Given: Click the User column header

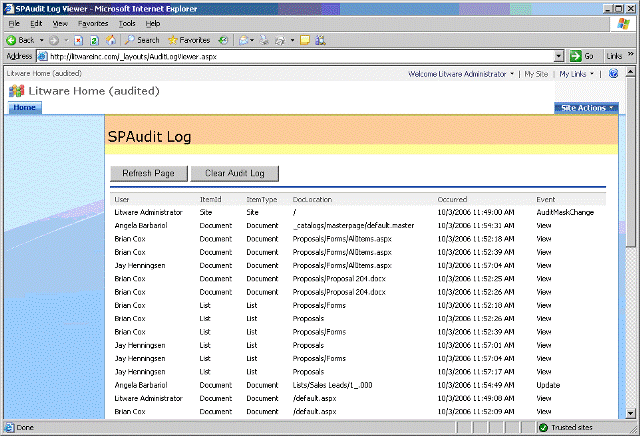Looking at the screenshot, I should pos(122,199).
